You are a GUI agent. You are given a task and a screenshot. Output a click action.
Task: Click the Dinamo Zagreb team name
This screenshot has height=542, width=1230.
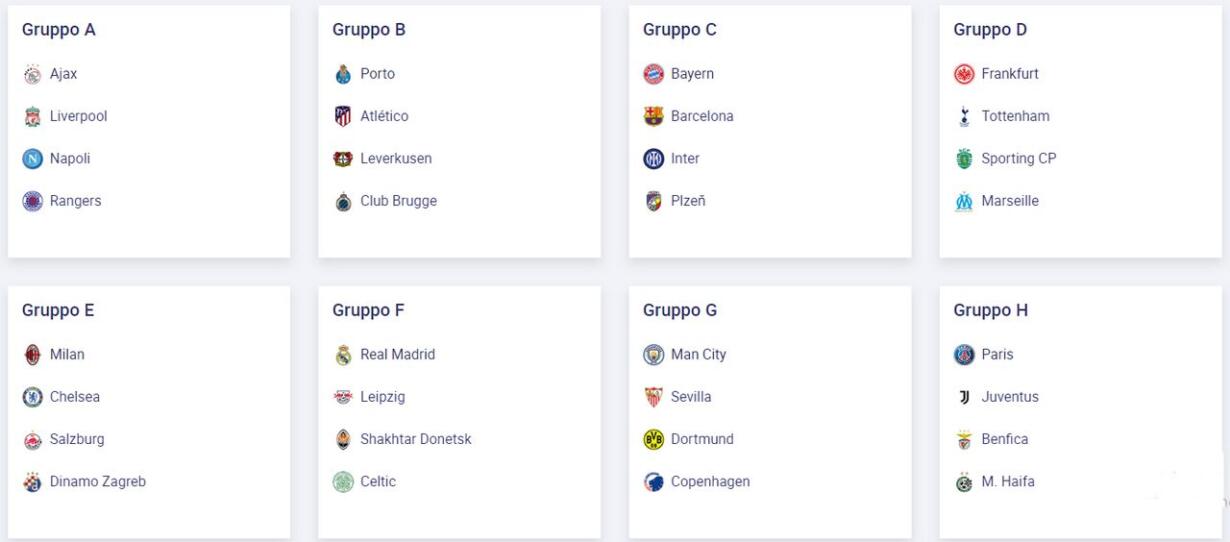98,482
